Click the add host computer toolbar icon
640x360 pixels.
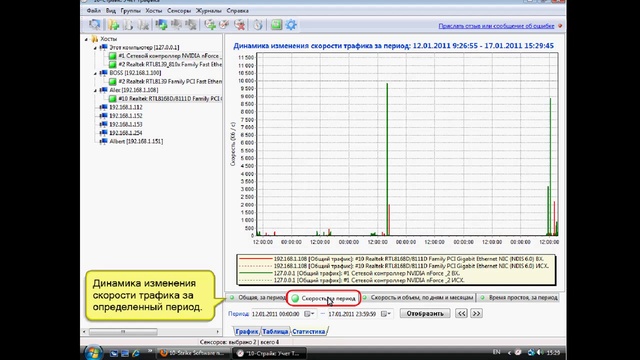(161, 25)
